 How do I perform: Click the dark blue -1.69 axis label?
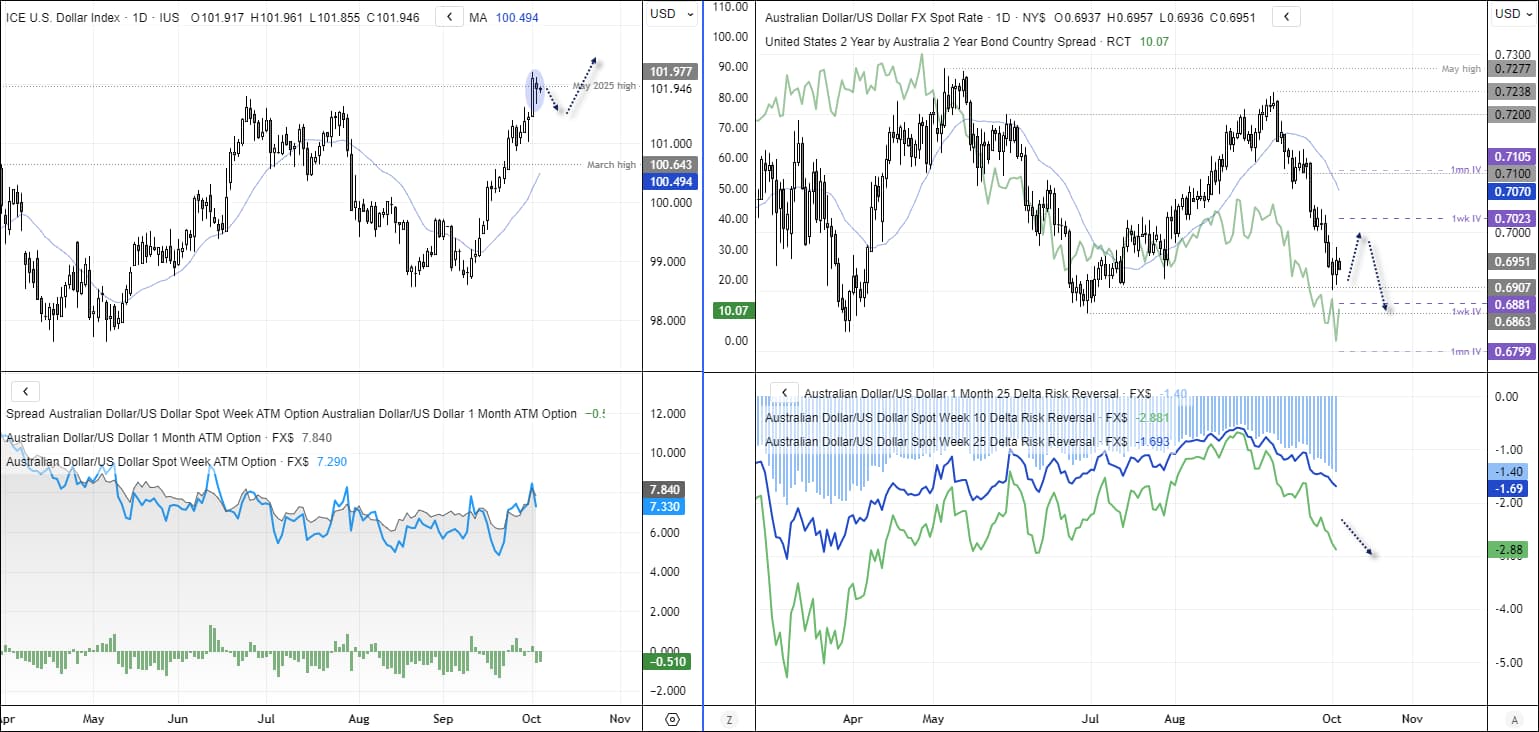click(x=1510, y=488)
